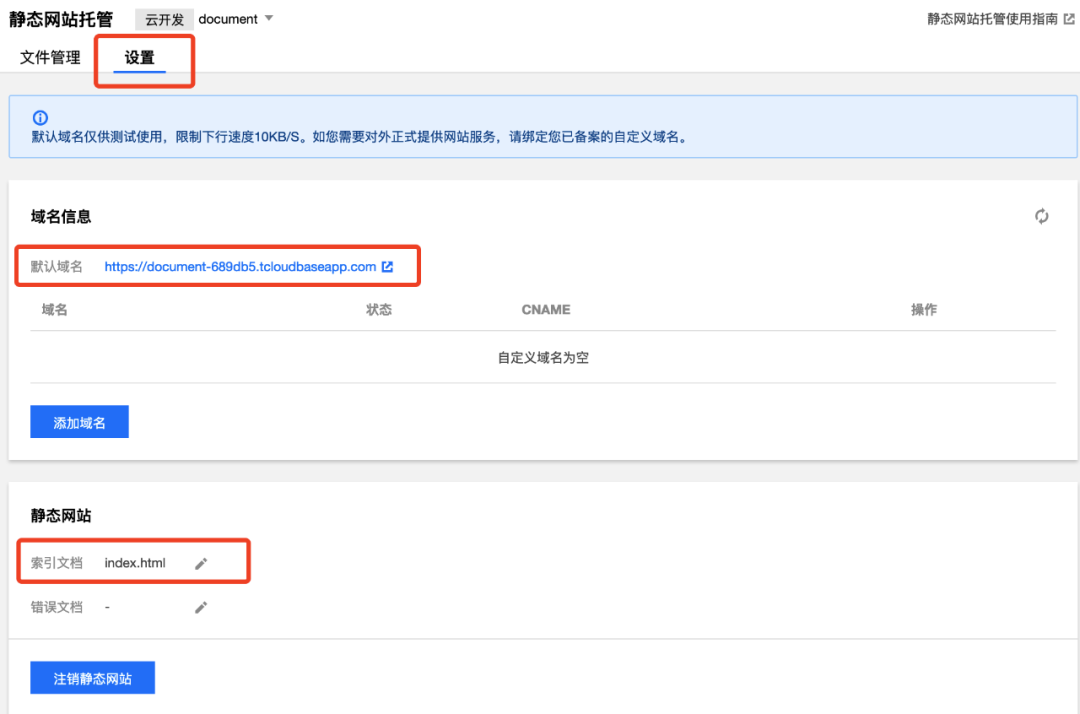1080x714 pixels.
Task: Select the document environment name
Action: click(227, 19)
